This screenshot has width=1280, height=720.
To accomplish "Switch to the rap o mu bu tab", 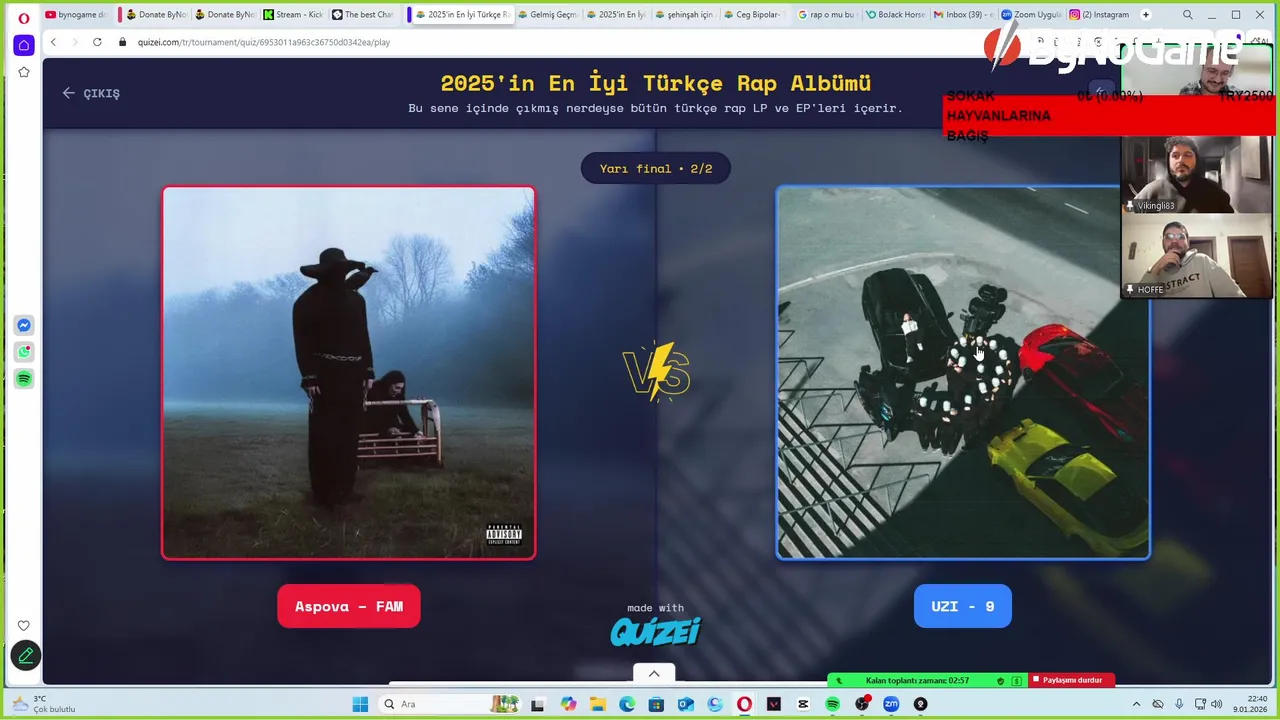I will [x=828, y=15].
